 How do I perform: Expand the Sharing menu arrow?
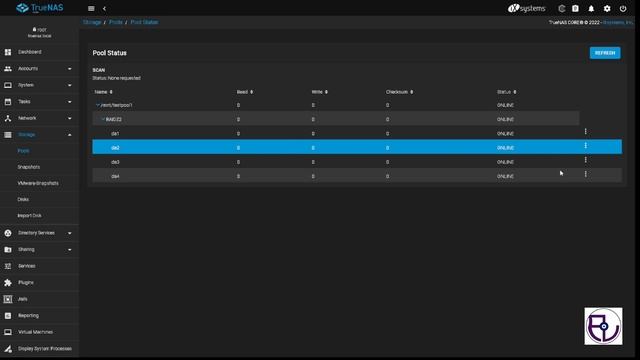(x=69, y=250)
